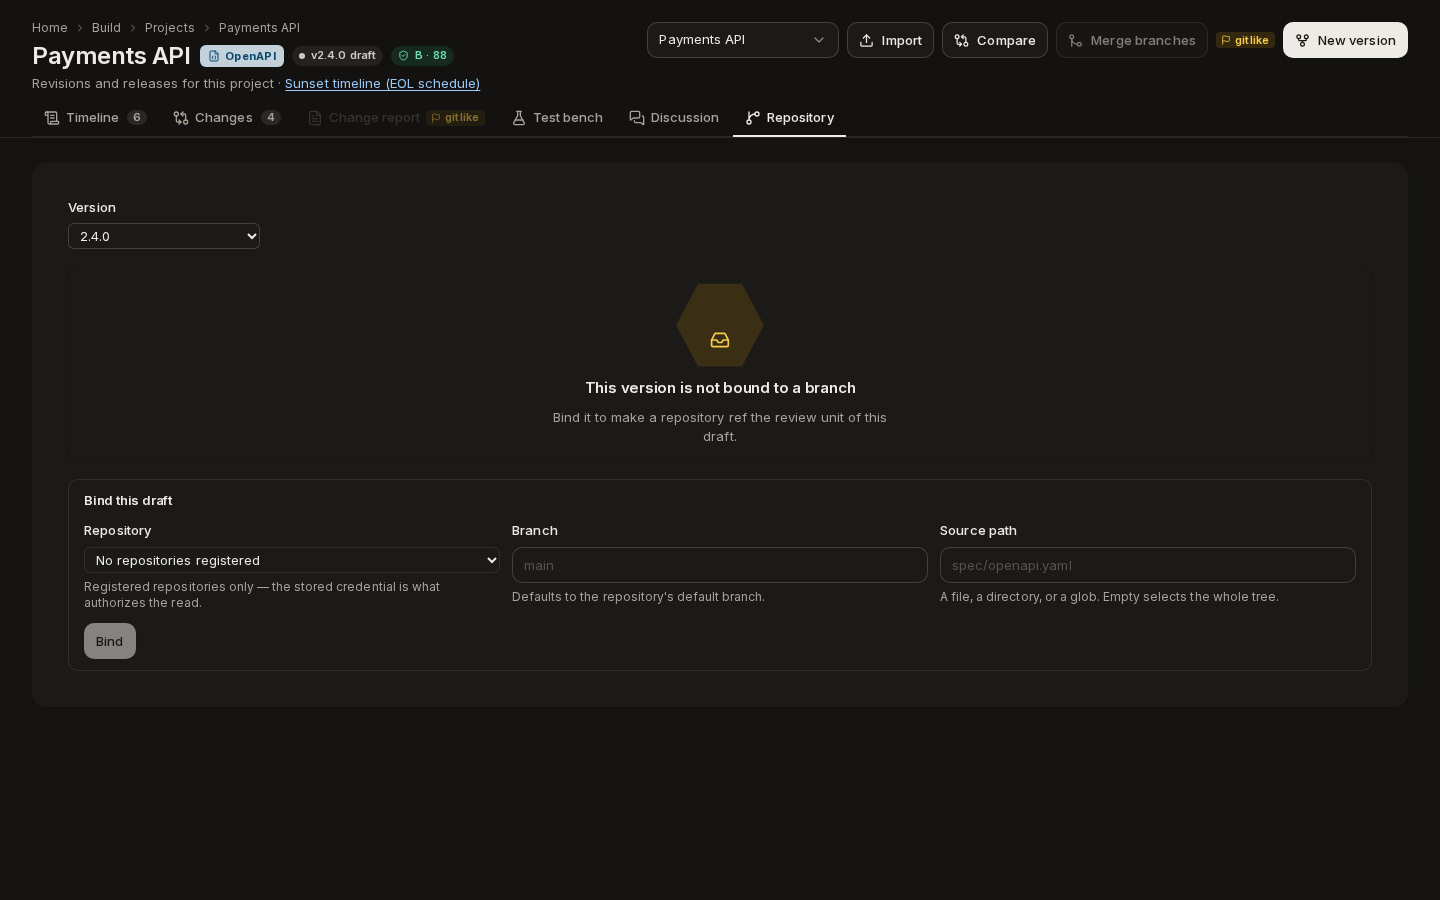This screenshot has height=900, width=1440.
Task: Open the Test bench tab
Action: tap(557, 118)
